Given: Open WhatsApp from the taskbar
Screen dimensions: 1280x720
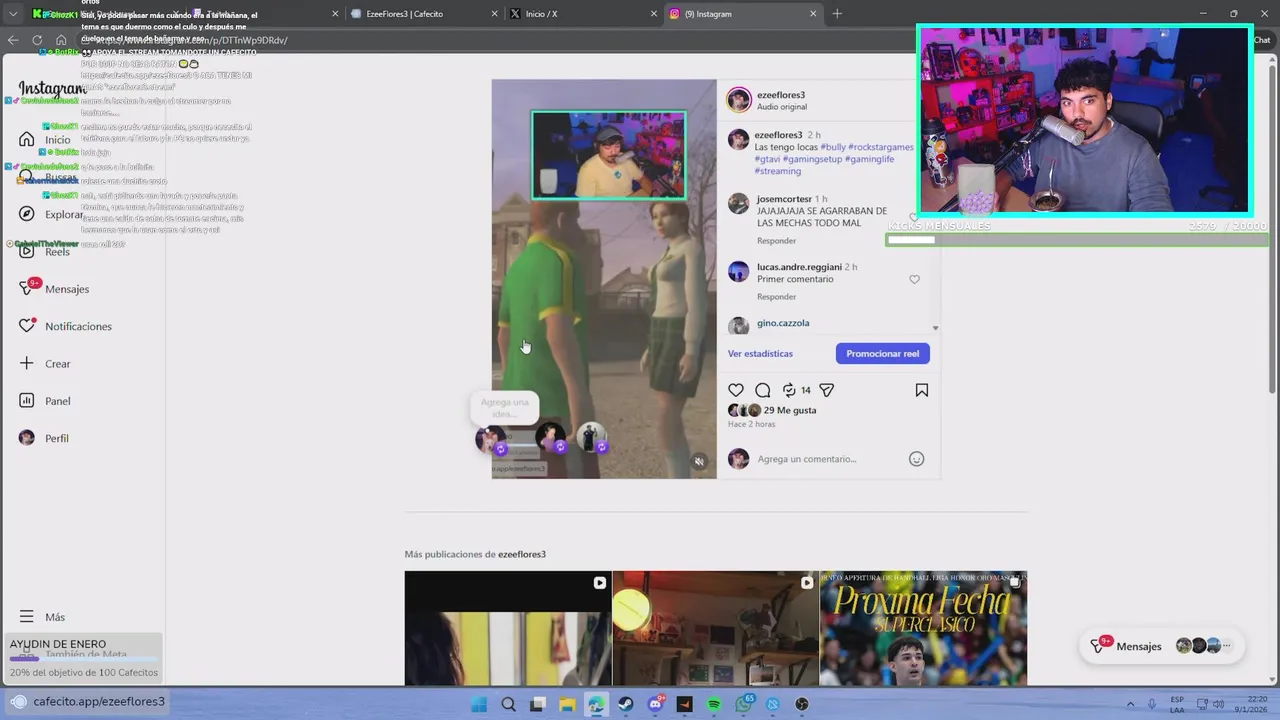Looking at the screenshot, I should pos(743,704).
